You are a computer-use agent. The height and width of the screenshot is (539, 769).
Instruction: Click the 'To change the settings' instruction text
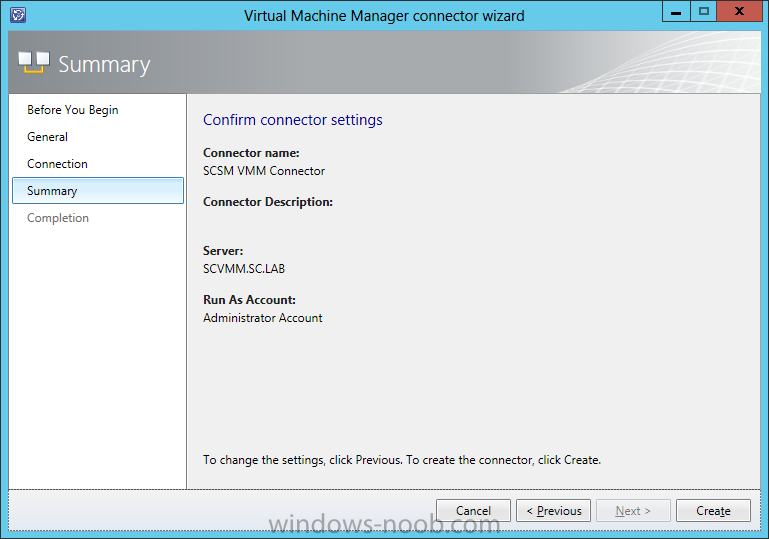pyautogui.click(x=402, y=460)
